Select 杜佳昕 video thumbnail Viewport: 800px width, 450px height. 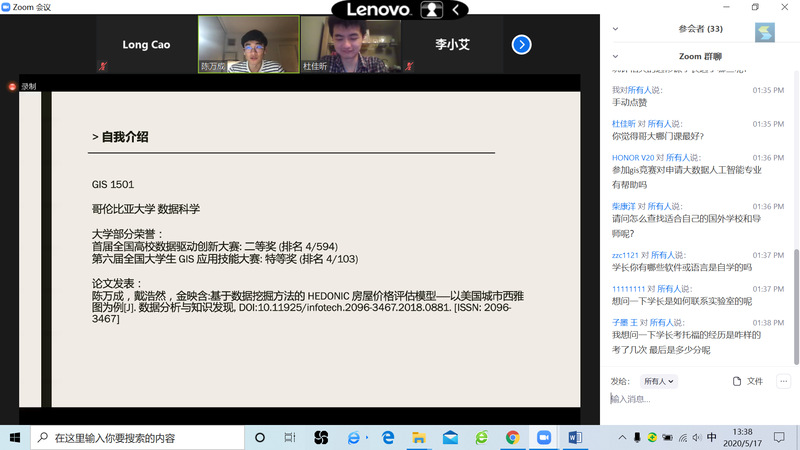pyautogui.click(x=348, y=45)
